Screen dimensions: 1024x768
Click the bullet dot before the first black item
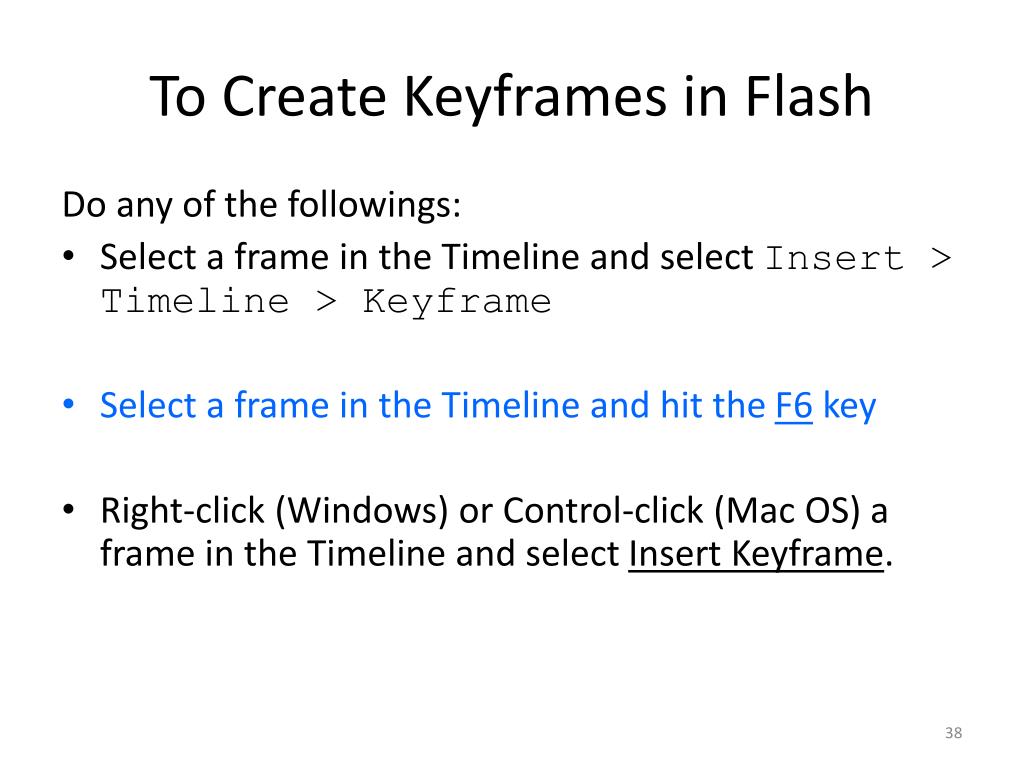(68, 258)
